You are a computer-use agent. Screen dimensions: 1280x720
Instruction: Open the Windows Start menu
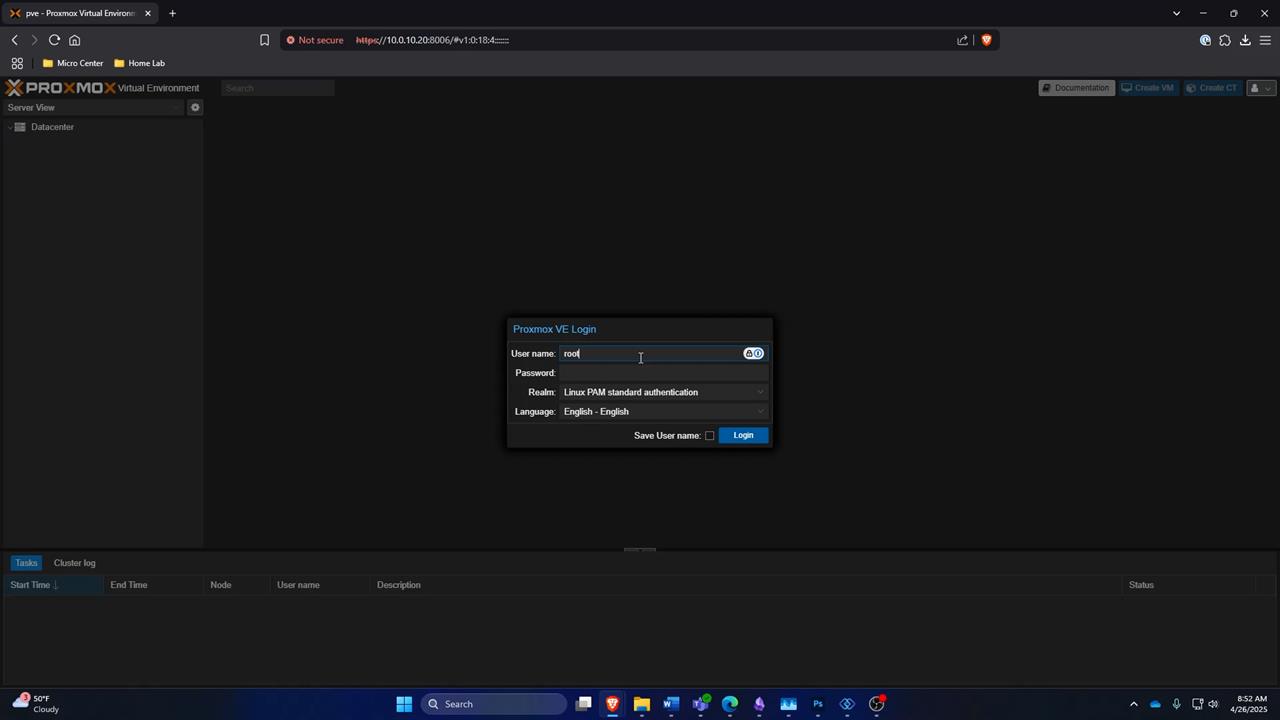[404, 704]
